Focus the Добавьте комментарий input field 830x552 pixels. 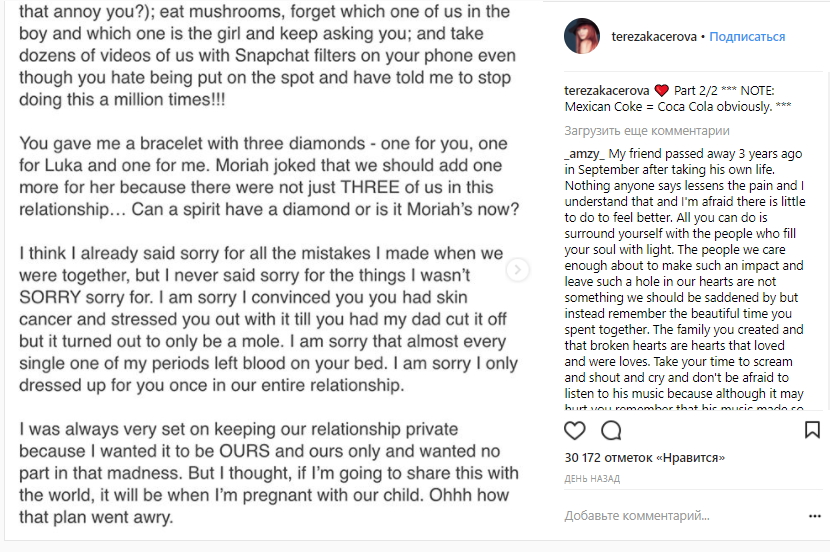tap(680, 516)
